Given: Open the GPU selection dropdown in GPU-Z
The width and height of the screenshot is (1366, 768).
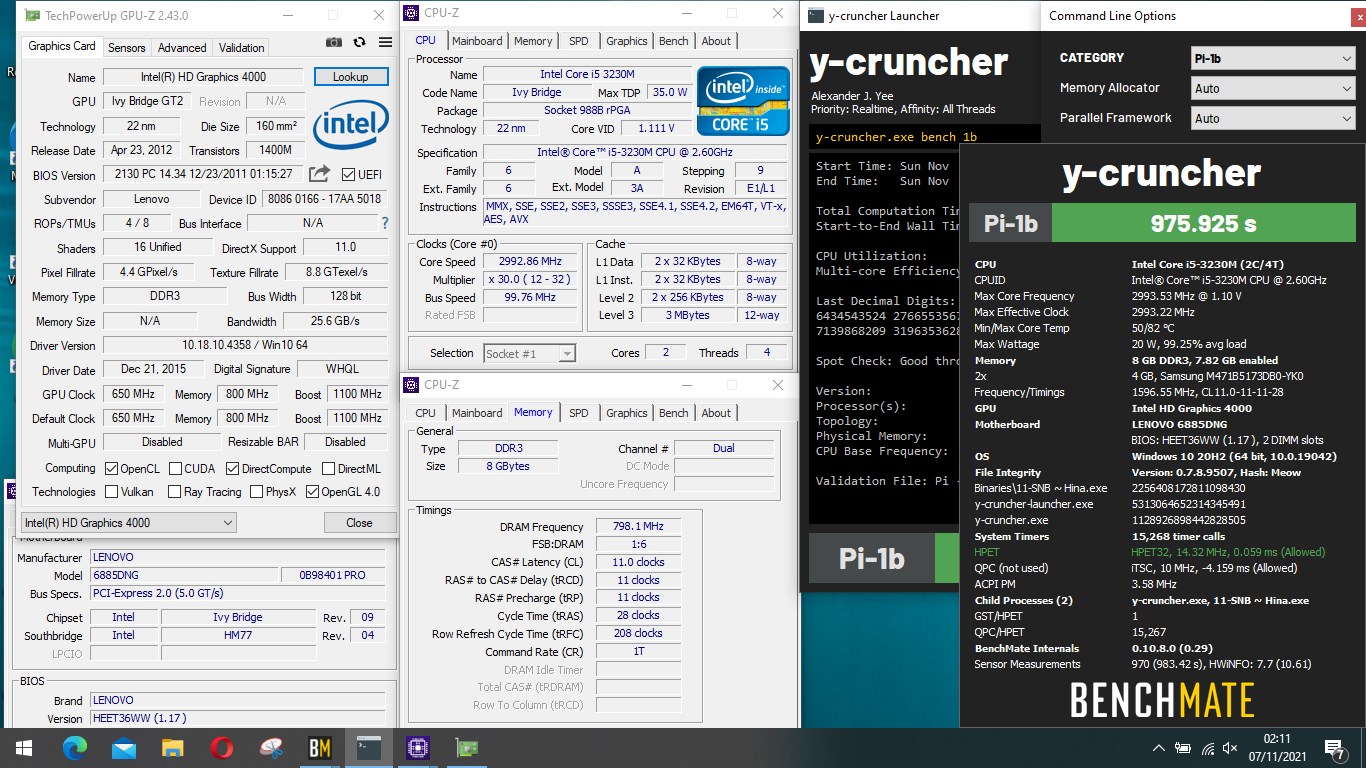Looking at the screenshot, I should point(129,522).
